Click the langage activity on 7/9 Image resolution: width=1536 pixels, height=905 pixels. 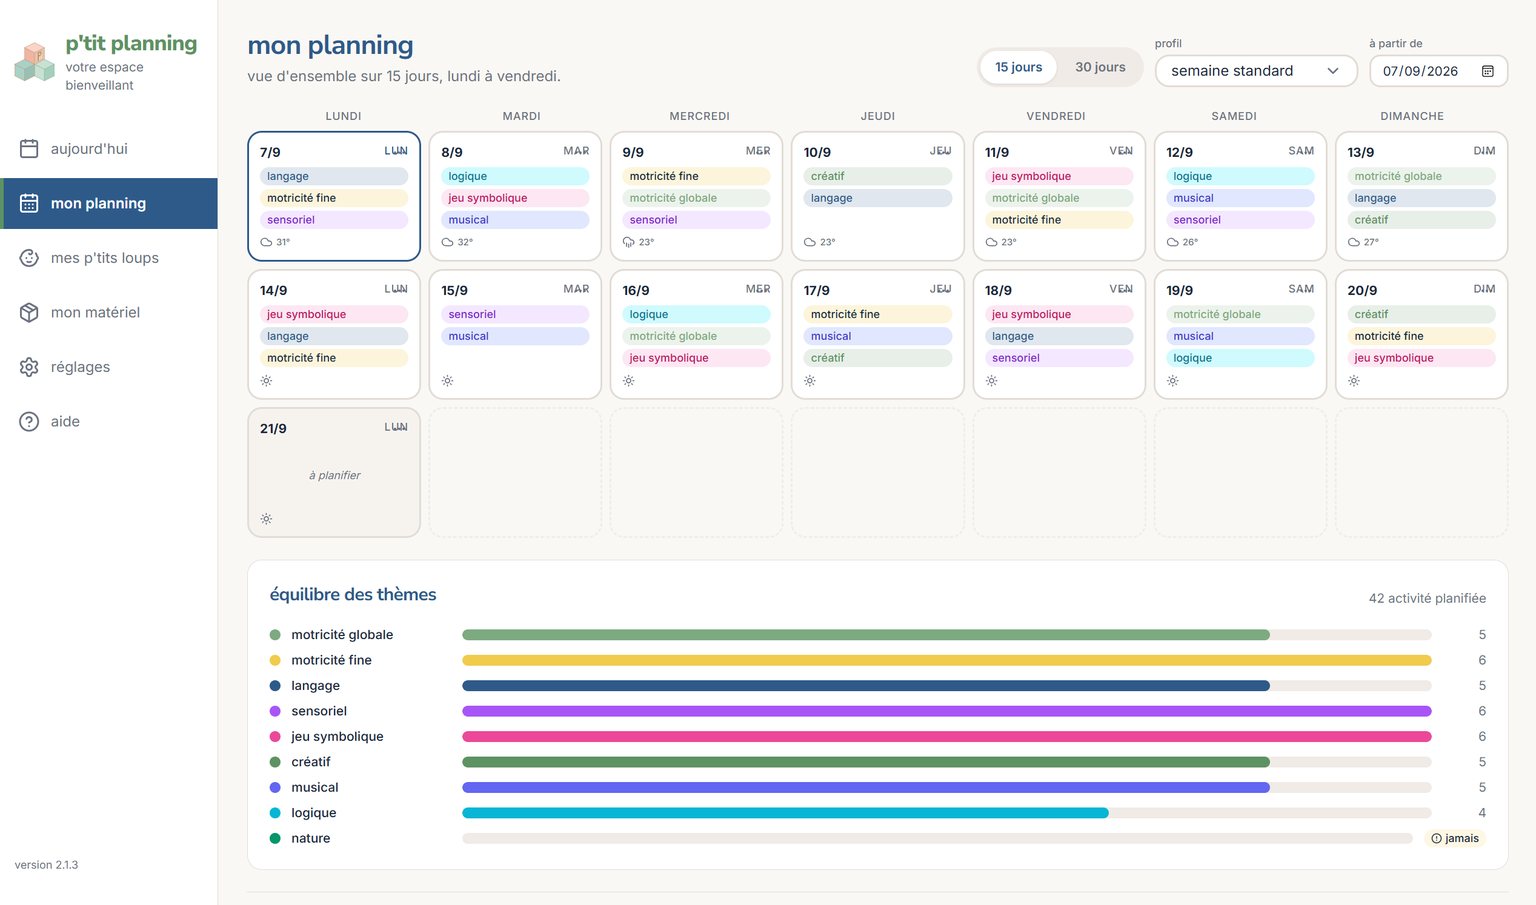[x=334, y=176]
